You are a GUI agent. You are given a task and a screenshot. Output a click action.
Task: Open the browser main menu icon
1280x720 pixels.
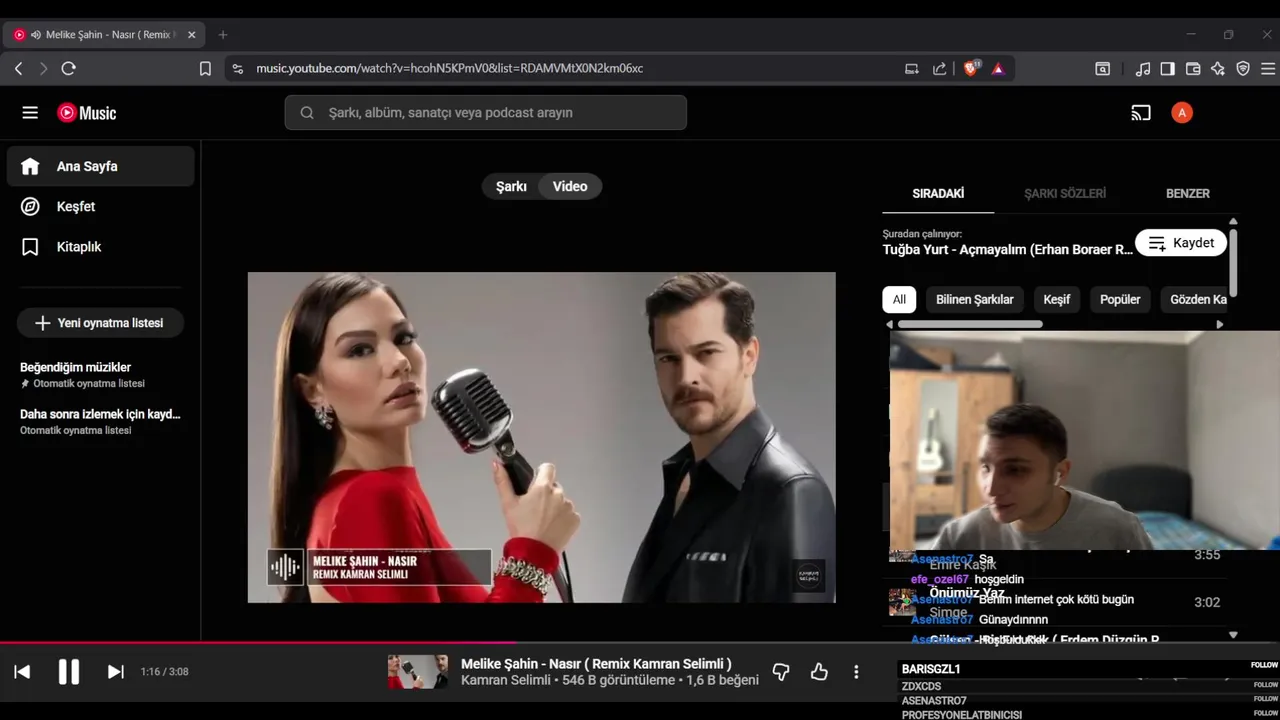pyautogui.click(x=1268, y=68)
